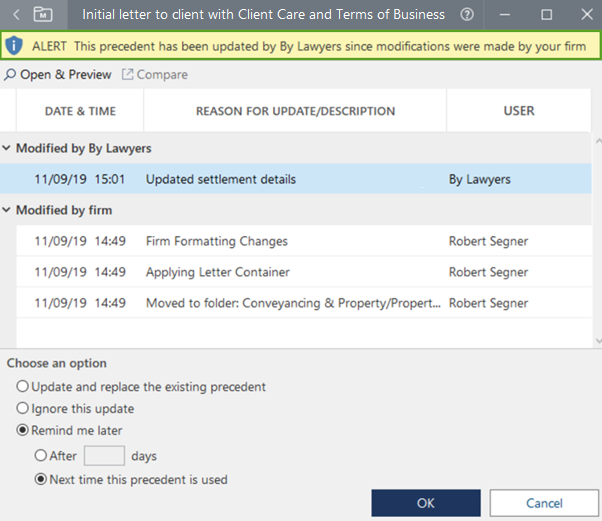This screenshot has height=521, width=602.
Task: Maximize the precedent dialog window
Action: (546, 15)
